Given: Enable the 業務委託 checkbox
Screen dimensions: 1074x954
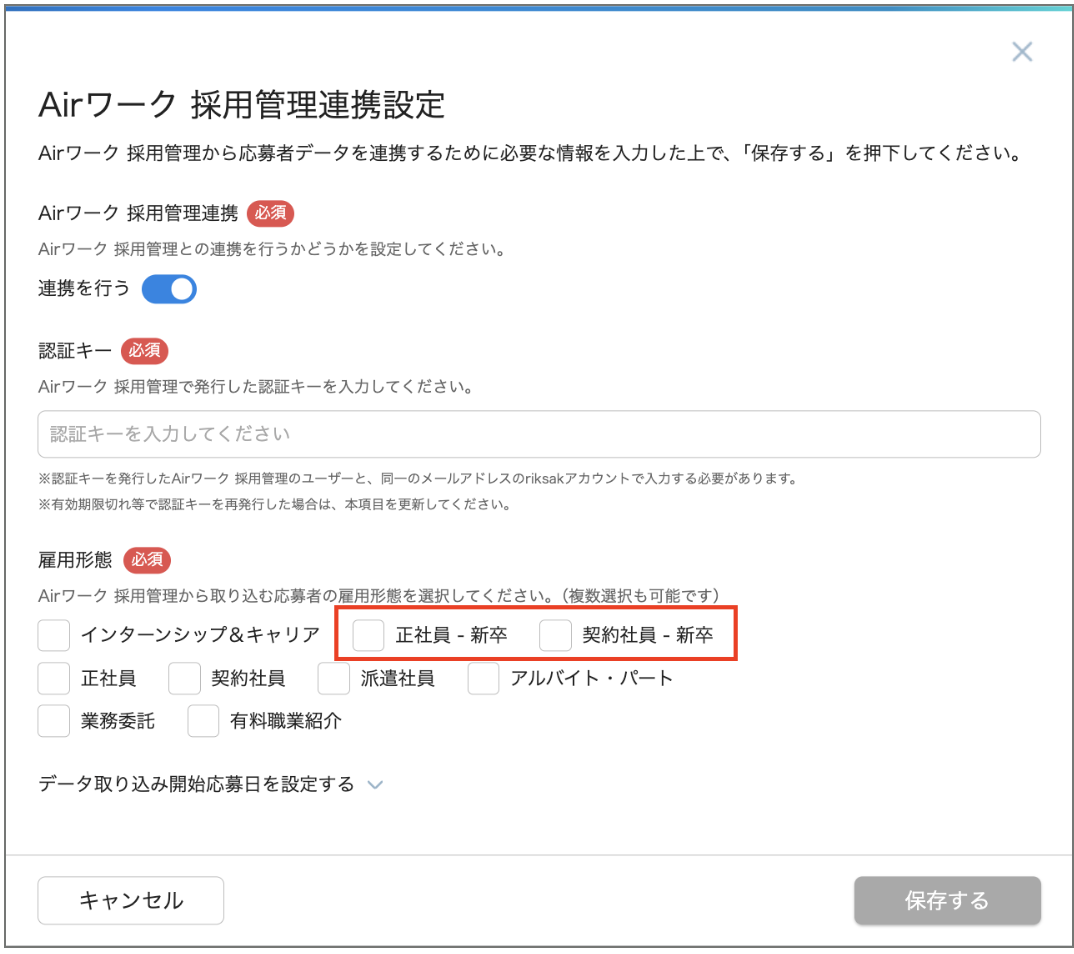Looking at the screenshot, I should 54,720.
